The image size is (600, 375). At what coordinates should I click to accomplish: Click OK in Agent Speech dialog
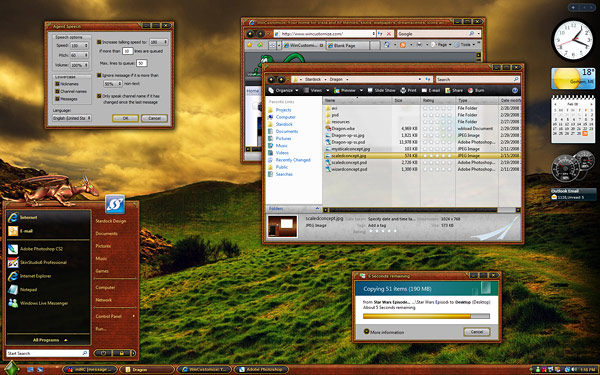point(125,118)
